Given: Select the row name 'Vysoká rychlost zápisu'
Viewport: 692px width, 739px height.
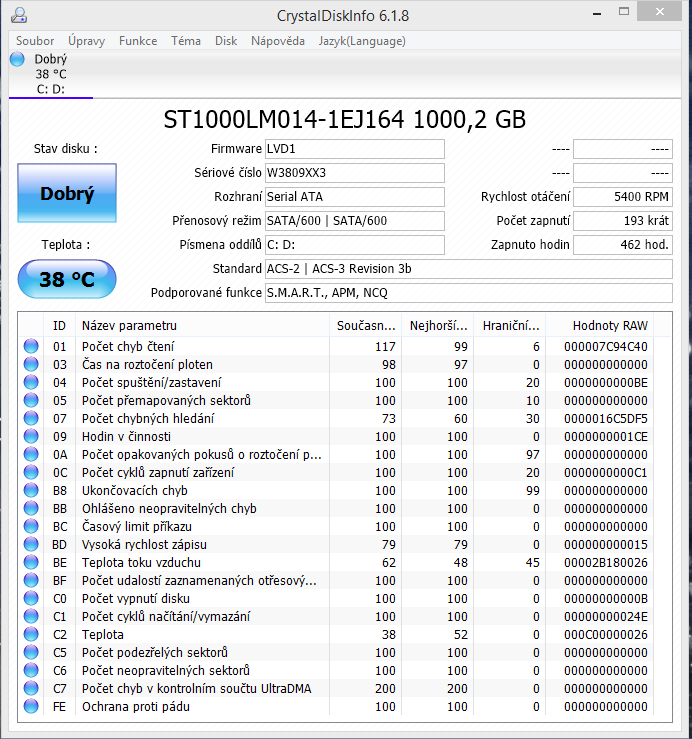Looking at the screenshot, I should (144, 544).
